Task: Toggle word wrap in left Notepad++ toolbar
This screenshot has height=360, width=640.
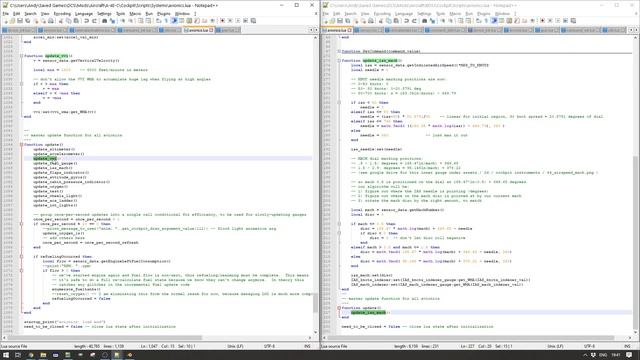Action: click(158, 20)
